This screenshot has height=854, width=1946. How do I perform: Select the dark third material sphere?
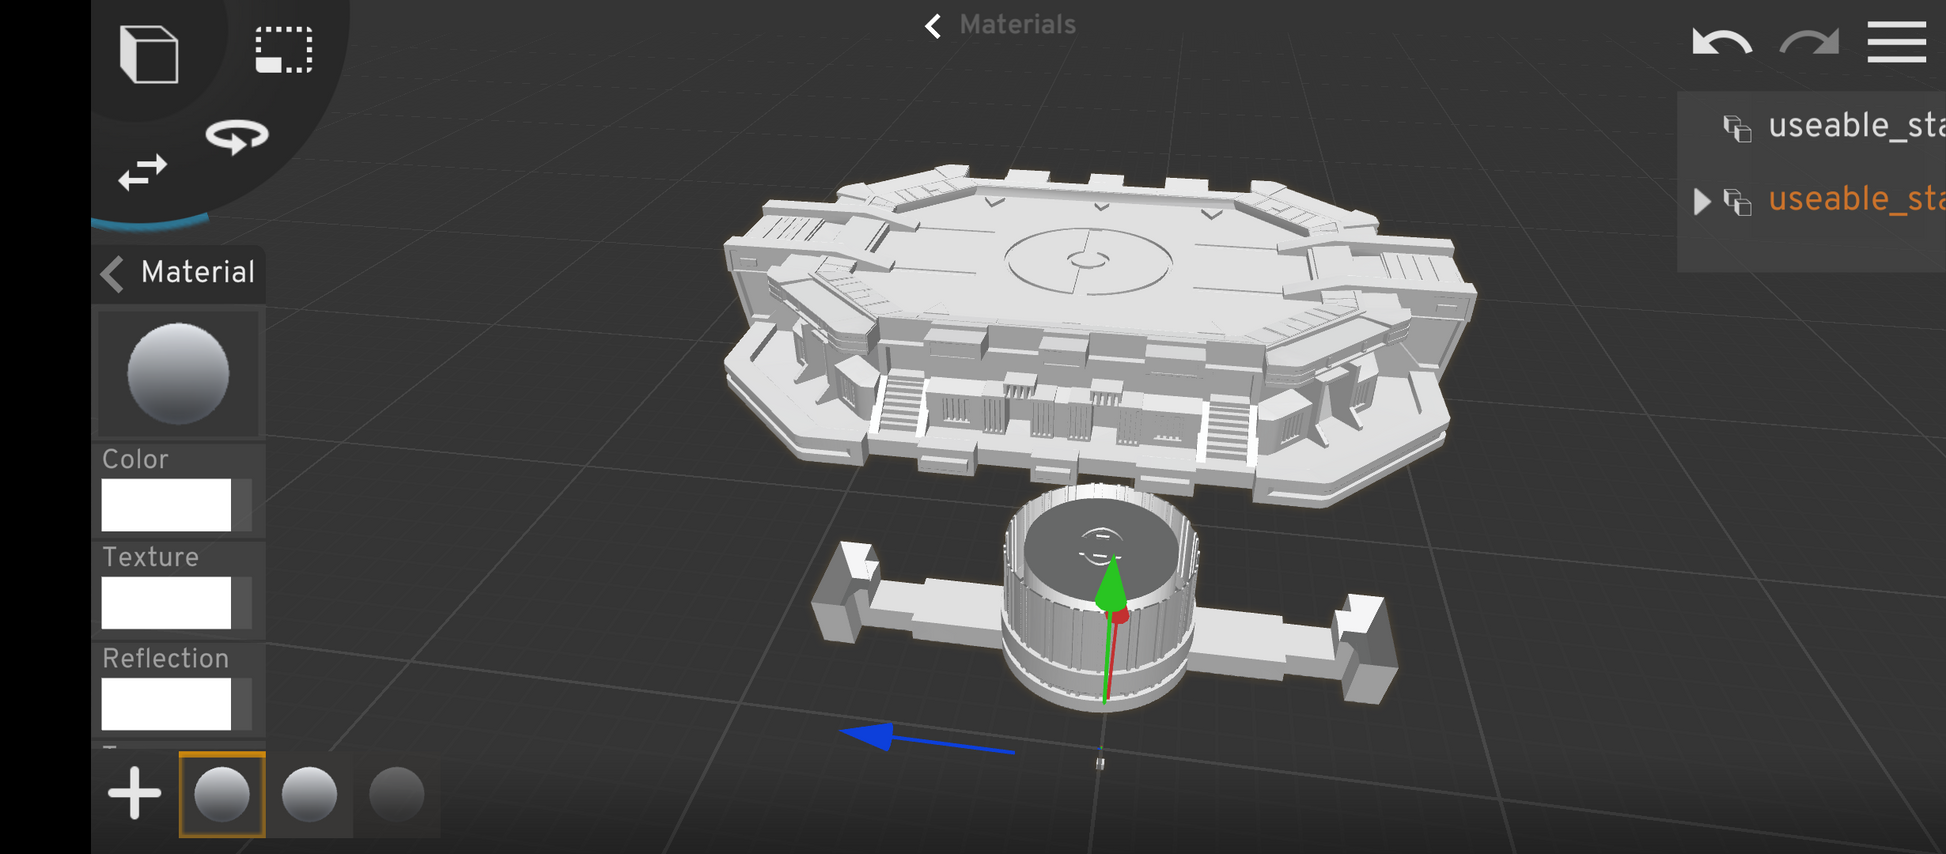pyautogui.click(x=397, y=795)
